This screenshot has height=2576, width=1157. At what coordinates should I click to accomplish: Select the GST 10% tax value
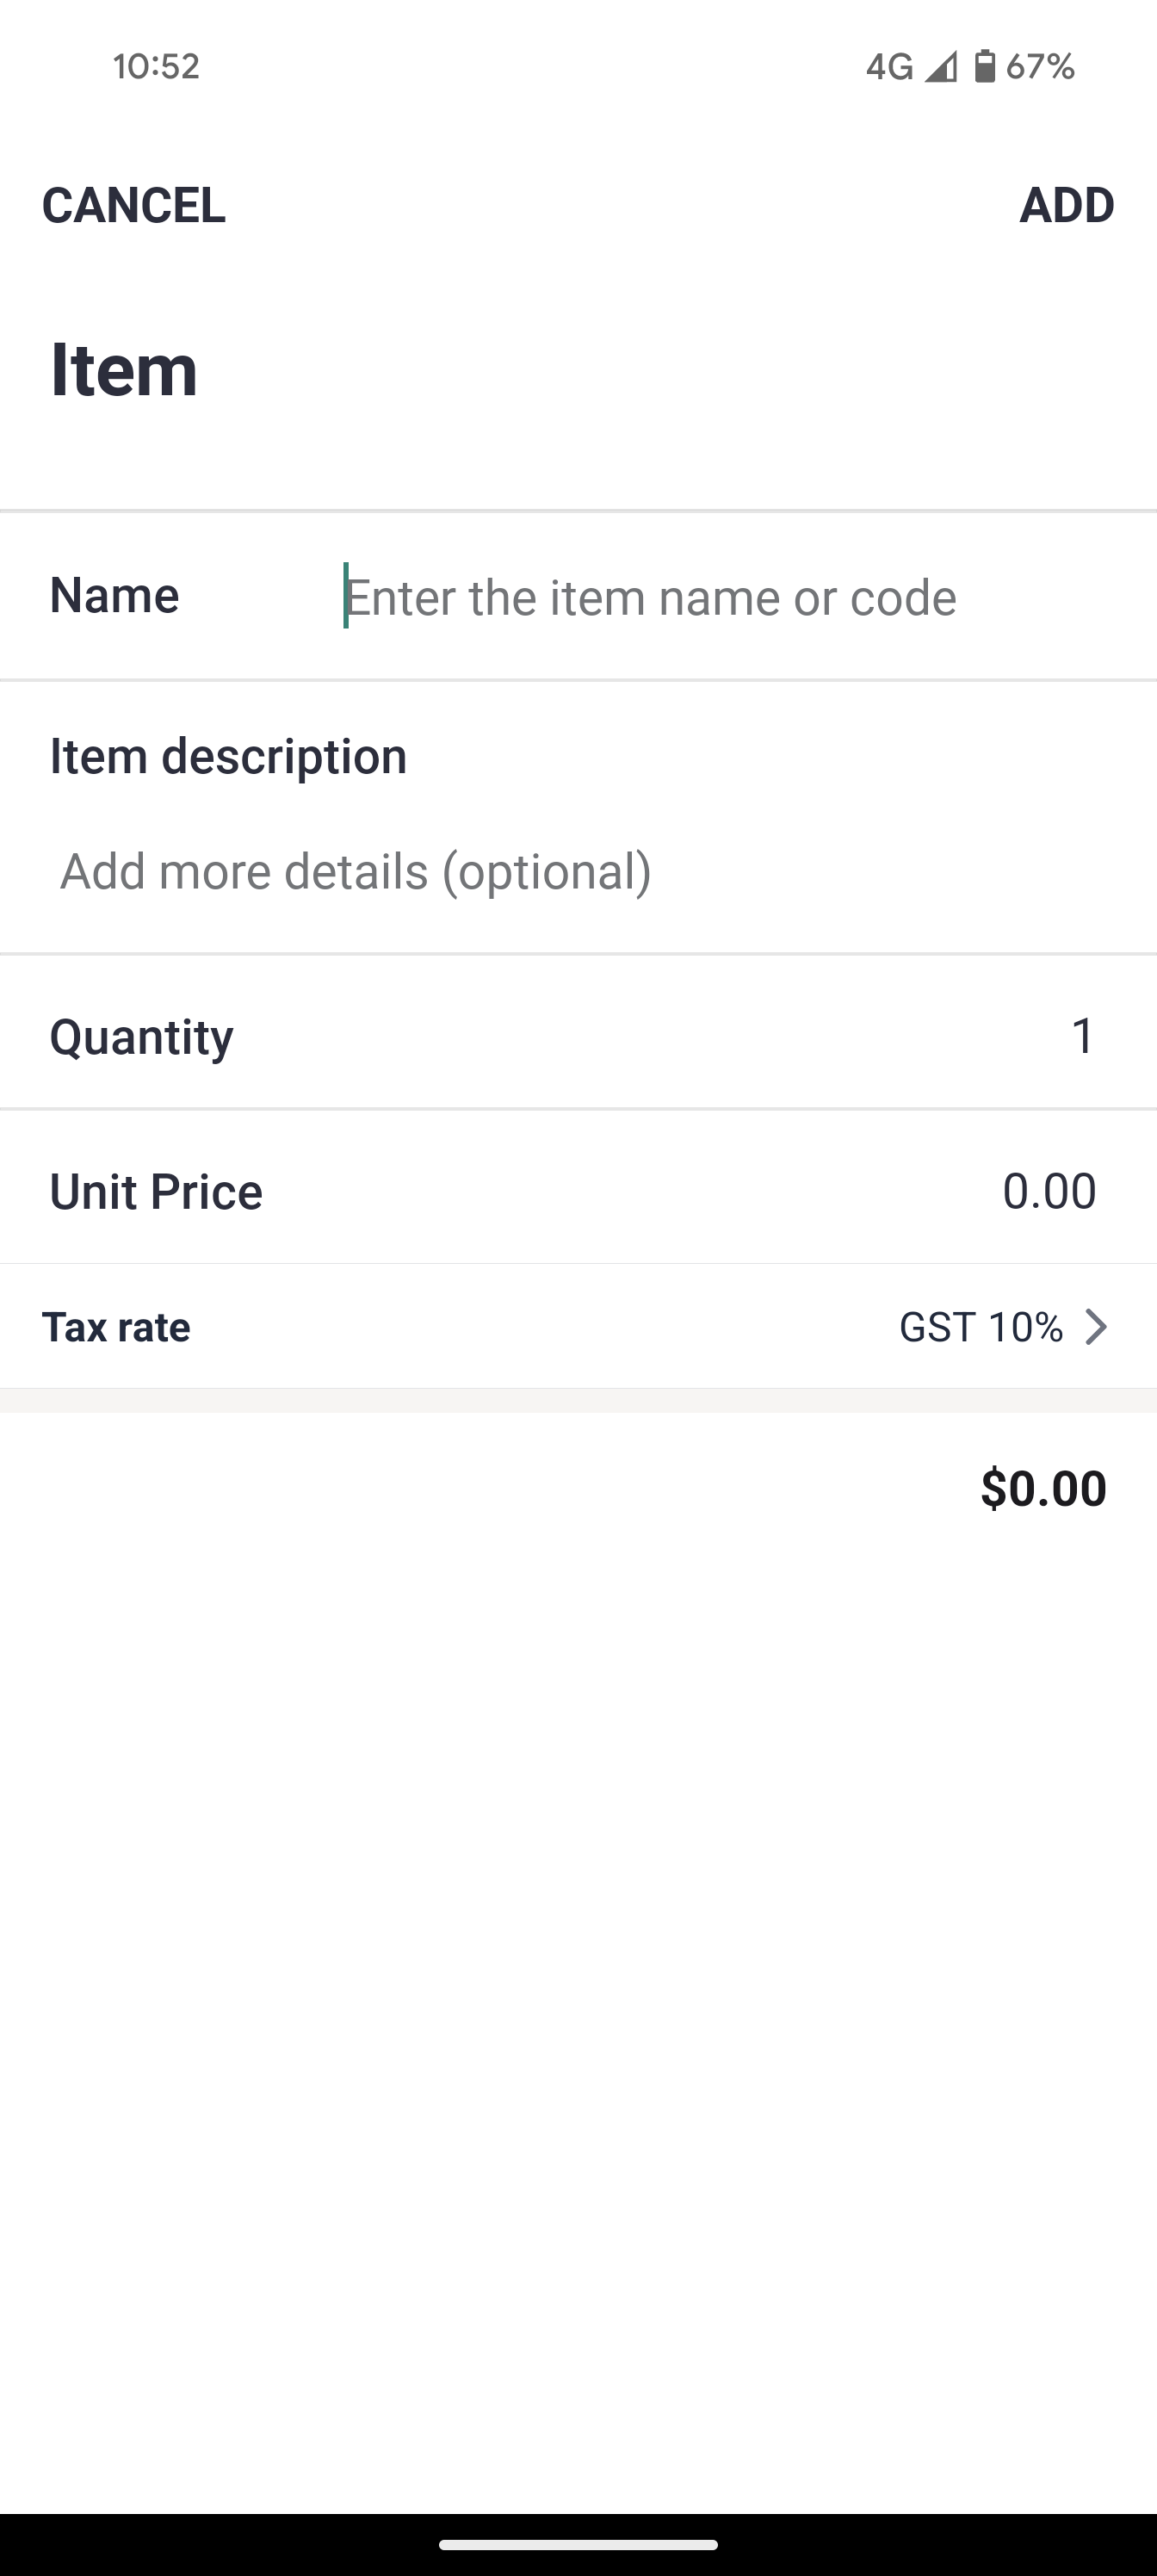click(980, 1327)
